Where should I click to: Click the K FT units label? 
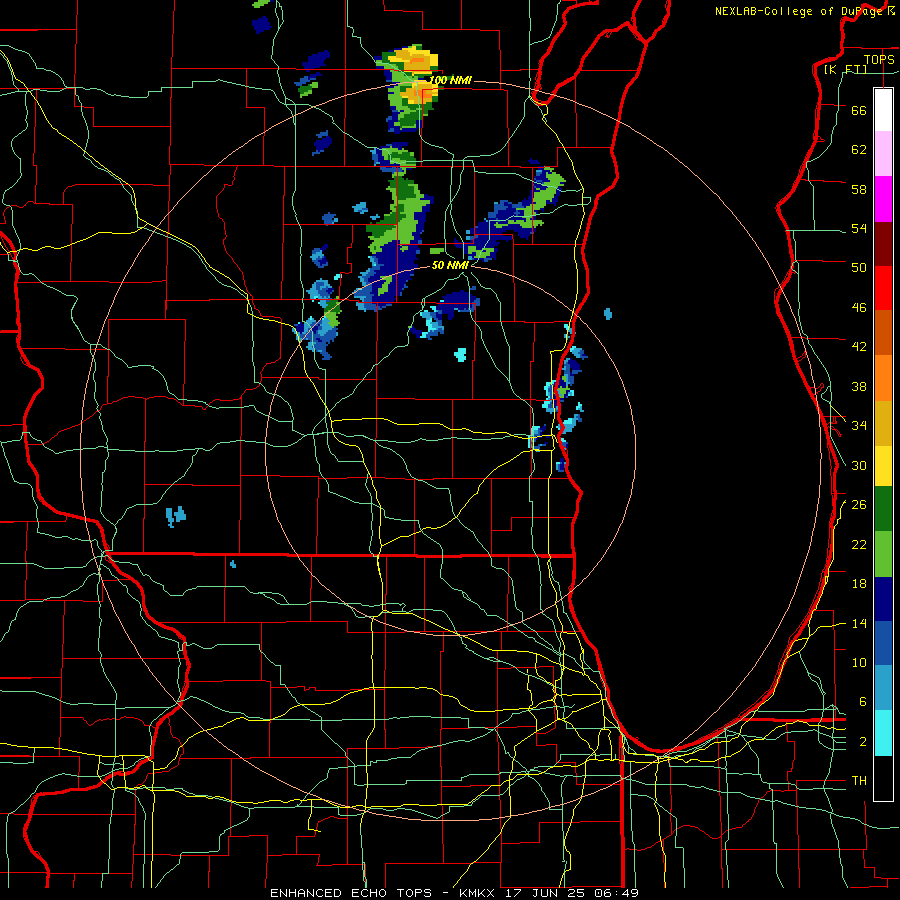[846, 69]
